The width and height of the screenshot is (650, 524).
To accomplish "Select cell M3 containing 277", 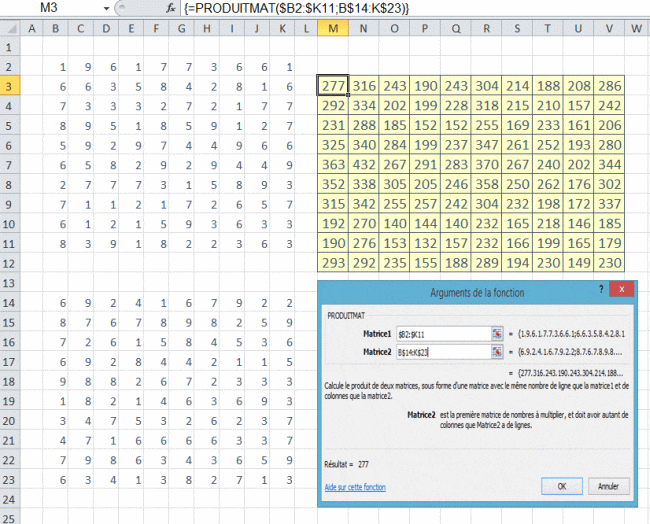I will coord(333,86).
